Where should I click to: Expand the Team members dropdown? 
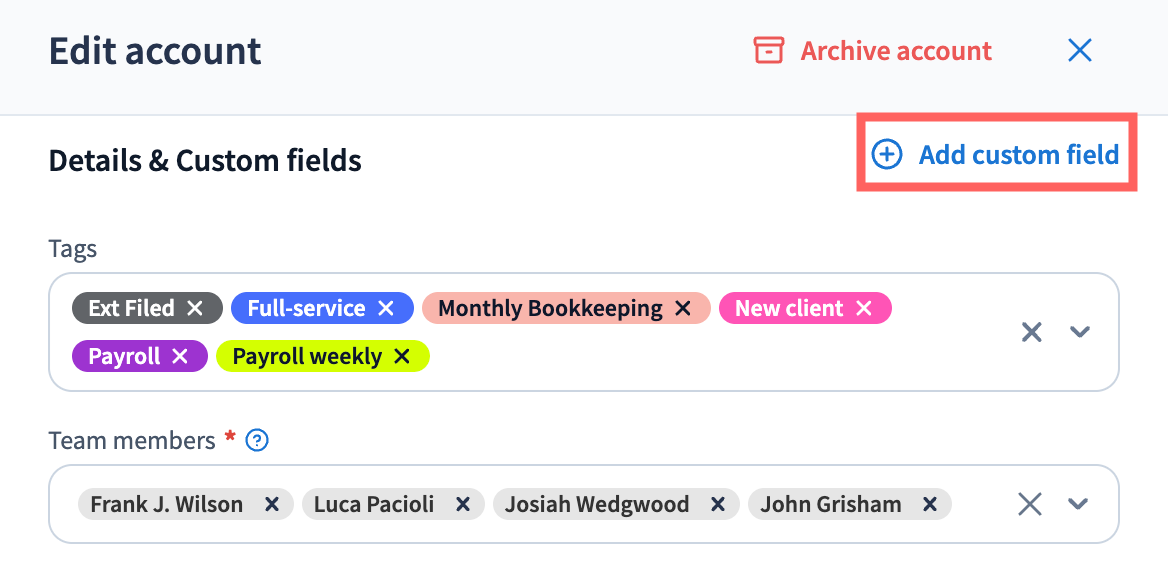click(1078, 504)
